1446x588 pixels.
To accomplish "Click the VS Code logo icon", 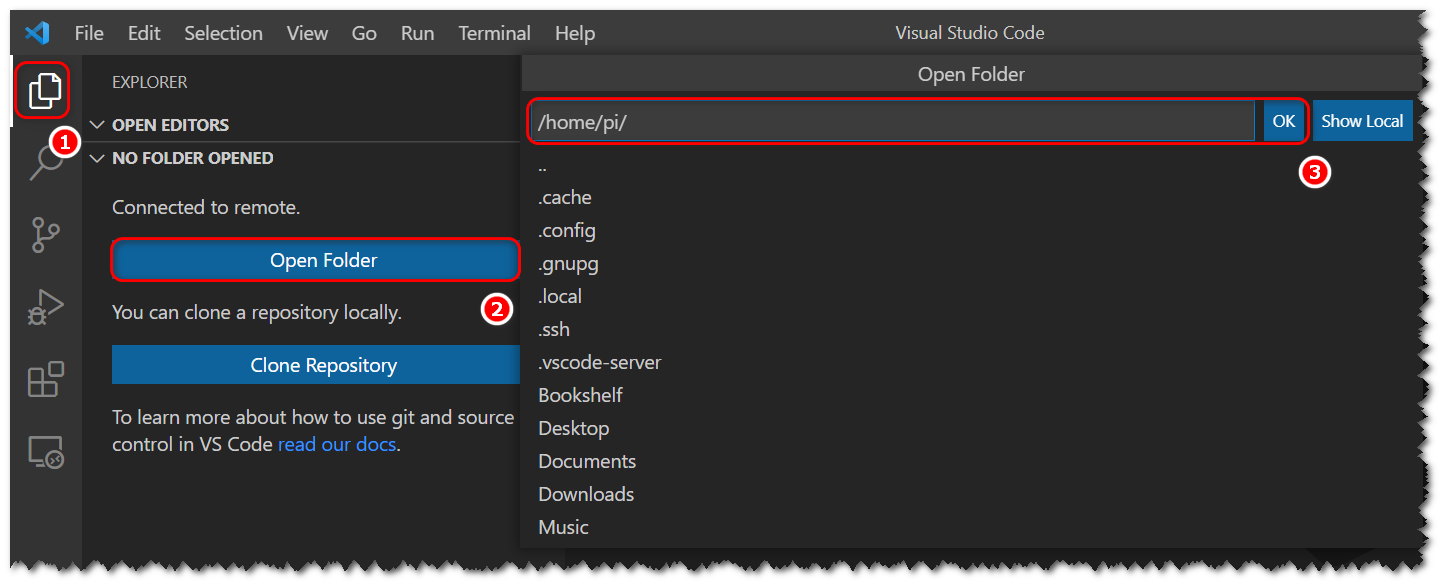I will [x=37, y=33].
